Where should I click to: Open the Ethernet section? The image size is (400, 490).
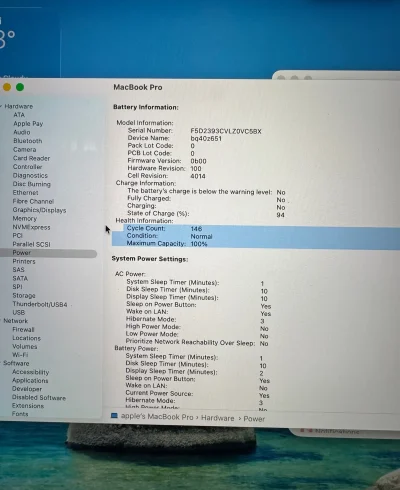pyautogui.click(x=25, y=193)
